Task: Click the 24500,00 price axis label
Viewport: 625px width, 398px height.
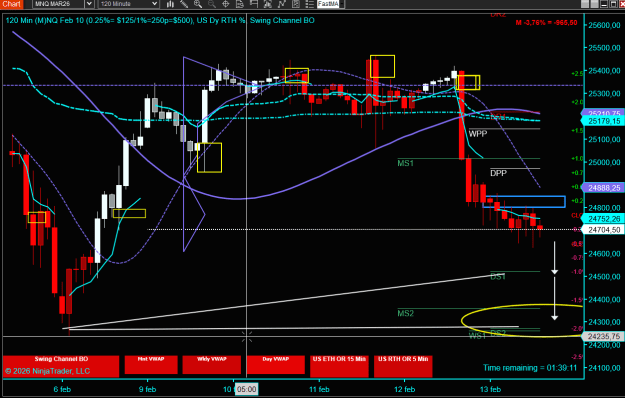Action: (x=604, y=276)
